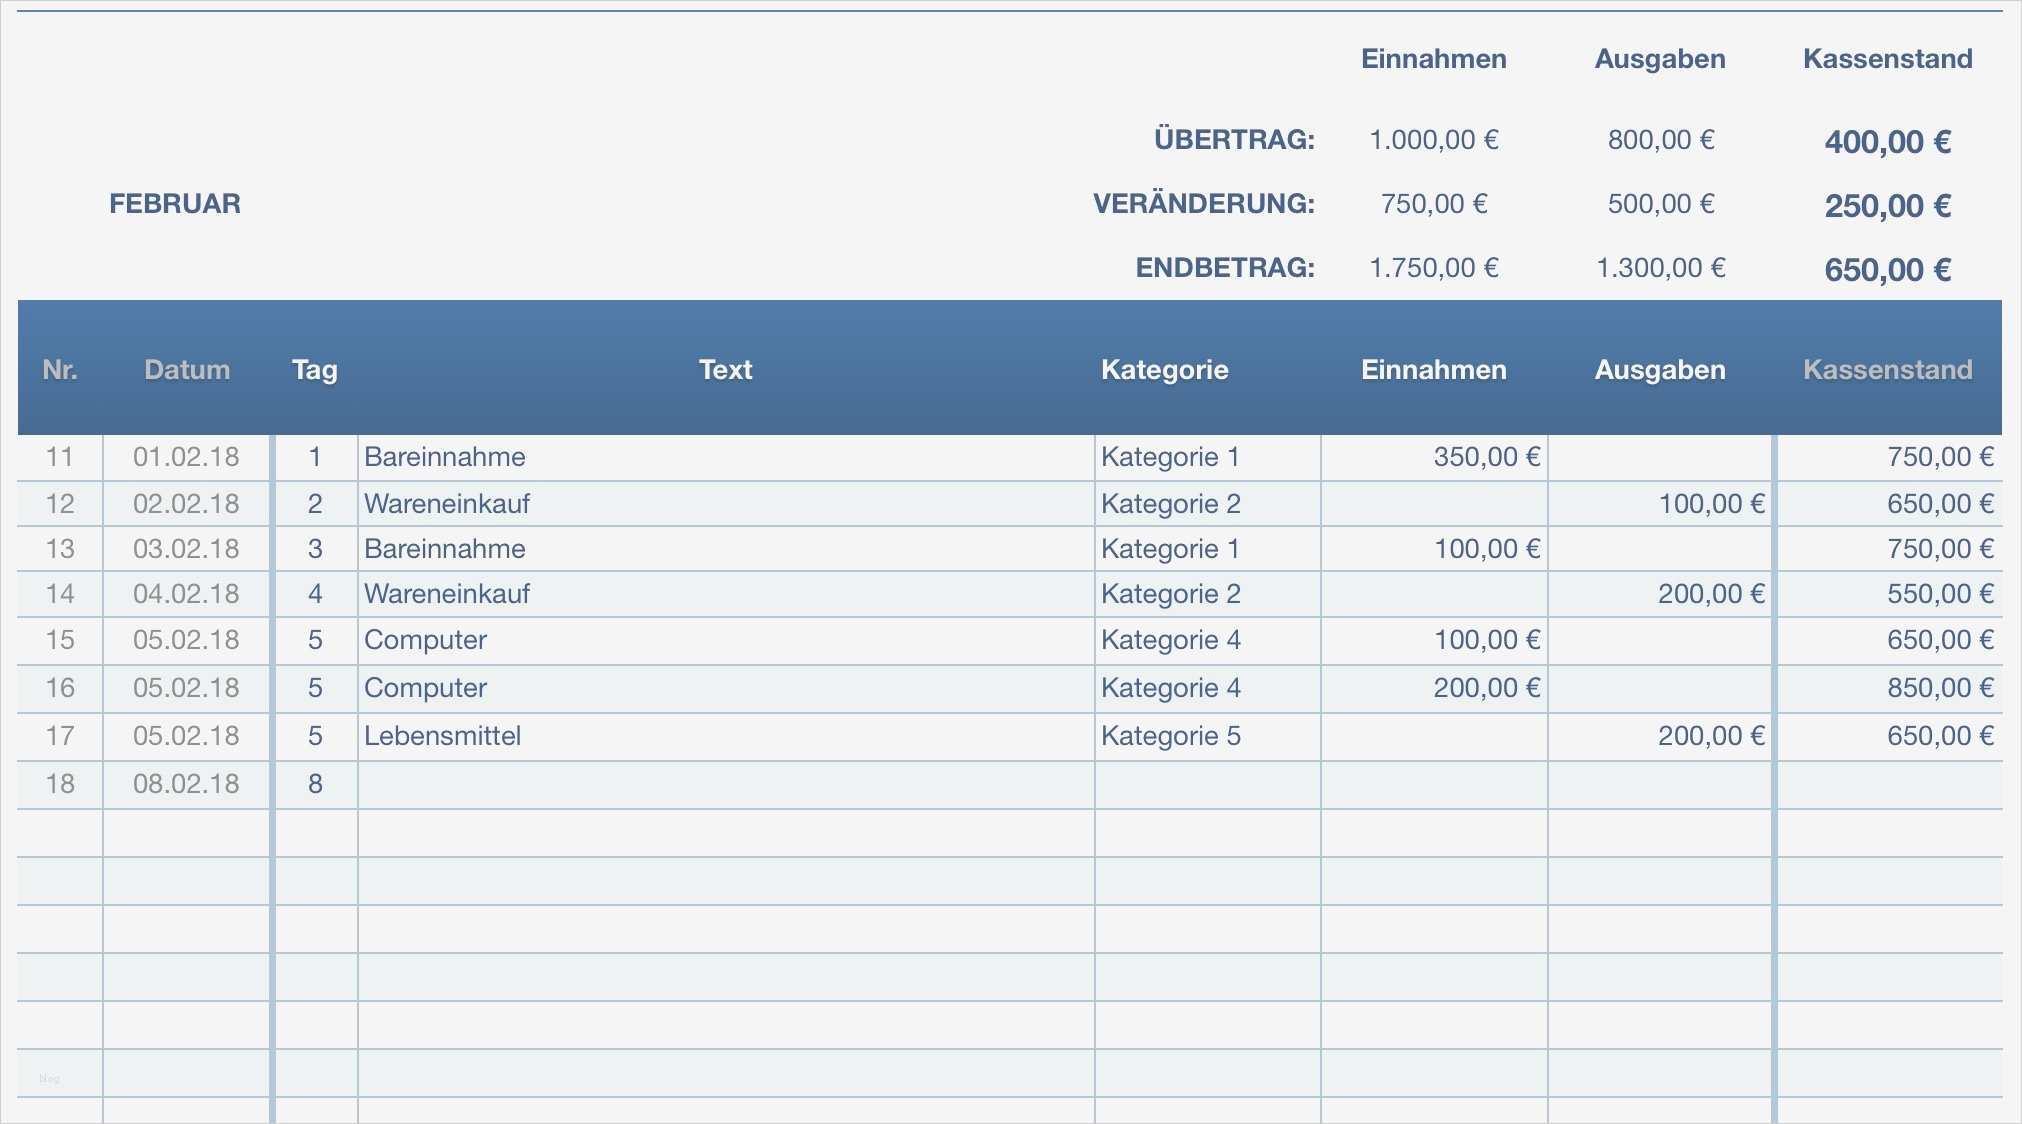Viewport: 2022px width, 1124px height.
Task: Click the 850,00 € Kassenstand cell
Action: tap(1939, 688)
